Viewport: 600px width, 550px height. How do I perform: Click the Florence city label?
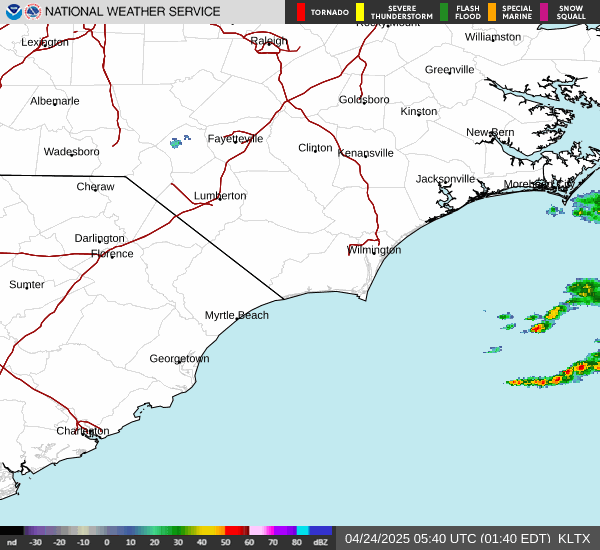[112, 254]
